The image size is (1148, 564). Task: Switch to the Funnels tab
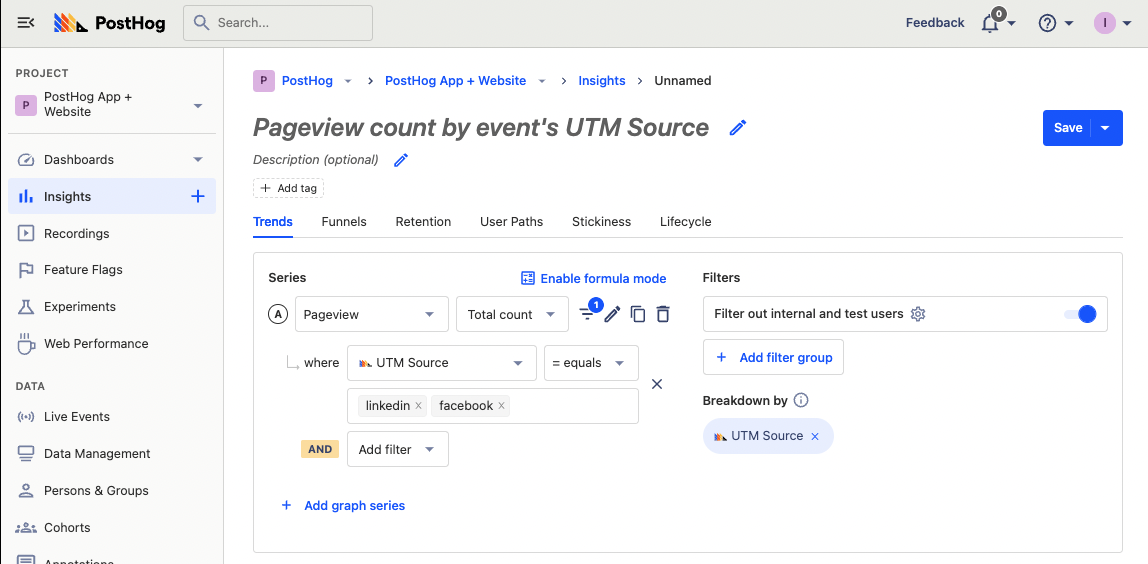pyautogui.click(x=344, y=222)
